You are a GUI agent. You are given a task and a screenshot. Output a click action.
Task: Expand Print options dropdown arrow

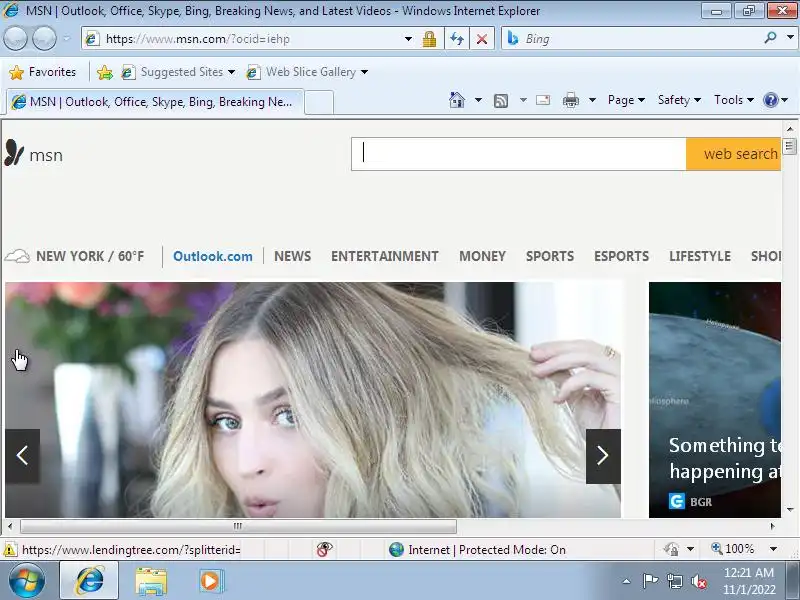tap(592, 100)
